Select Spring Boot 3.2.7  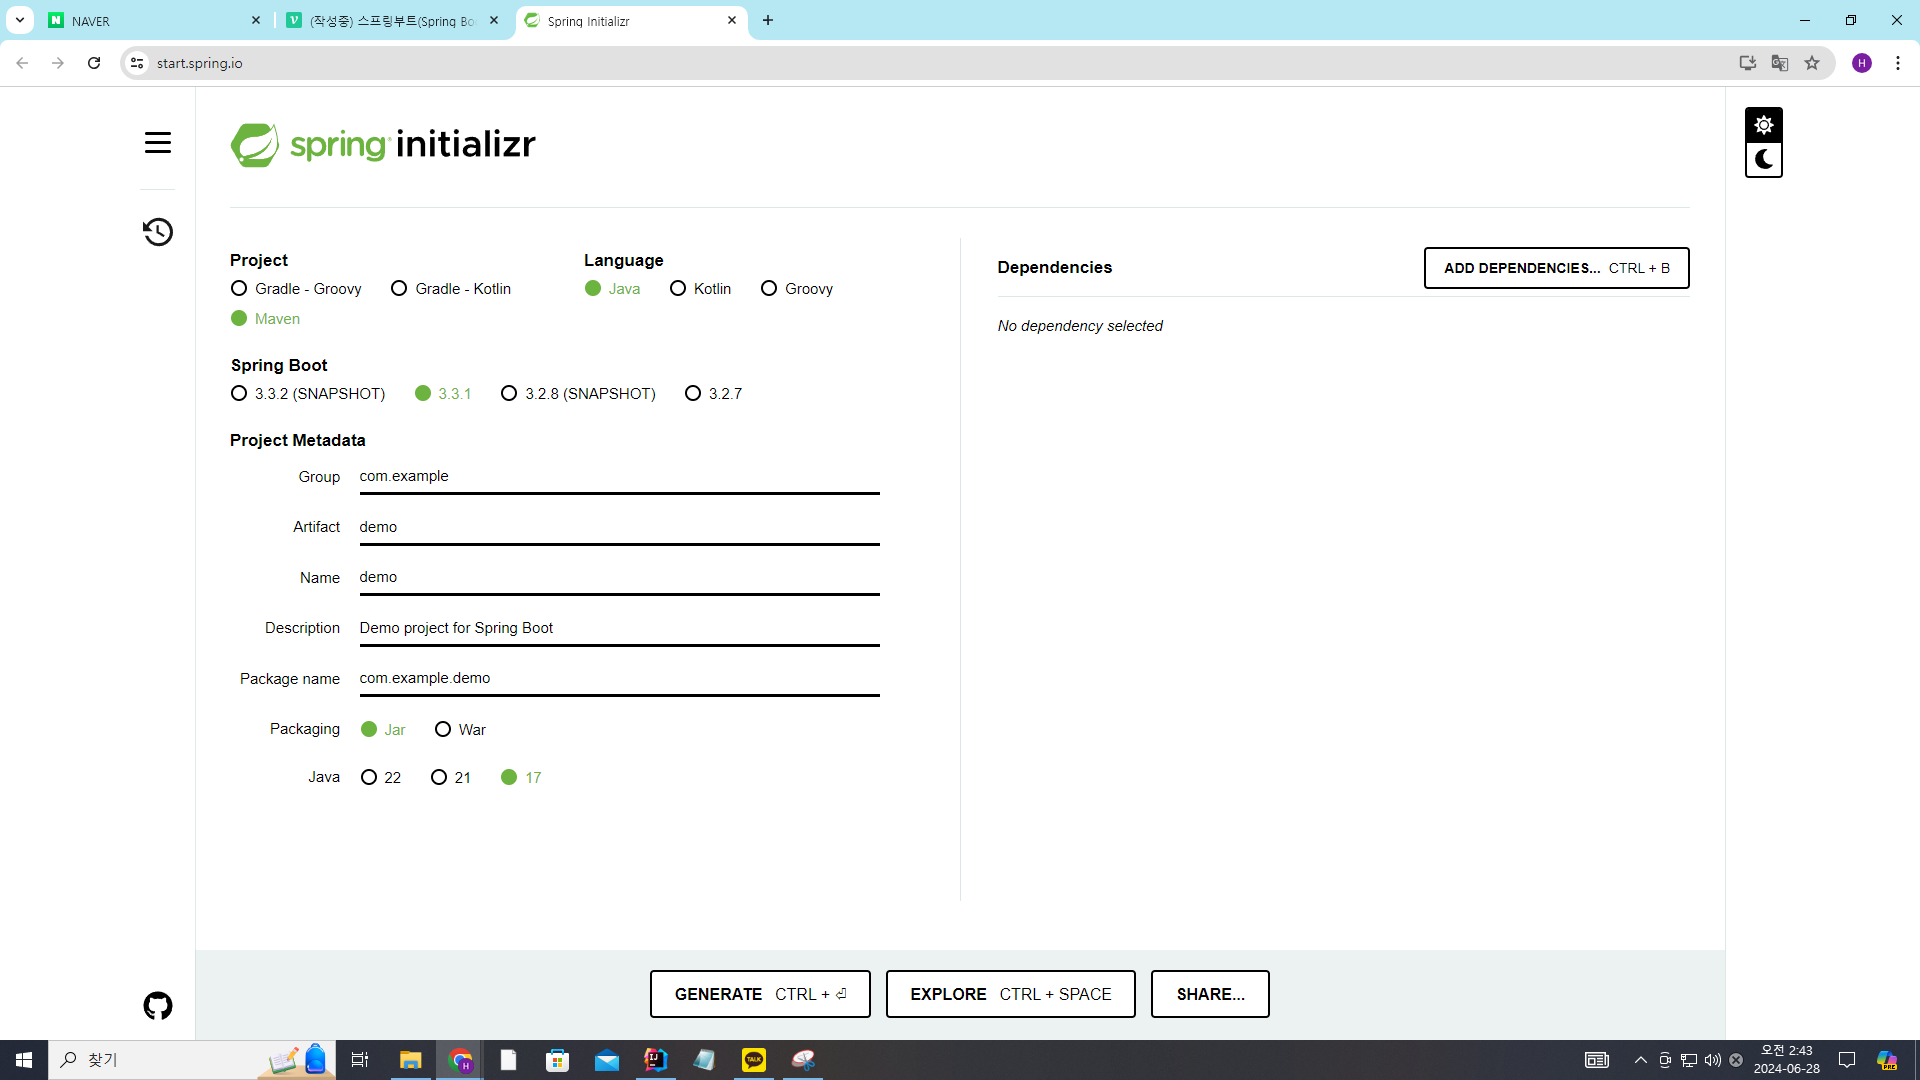coord(714,394)
